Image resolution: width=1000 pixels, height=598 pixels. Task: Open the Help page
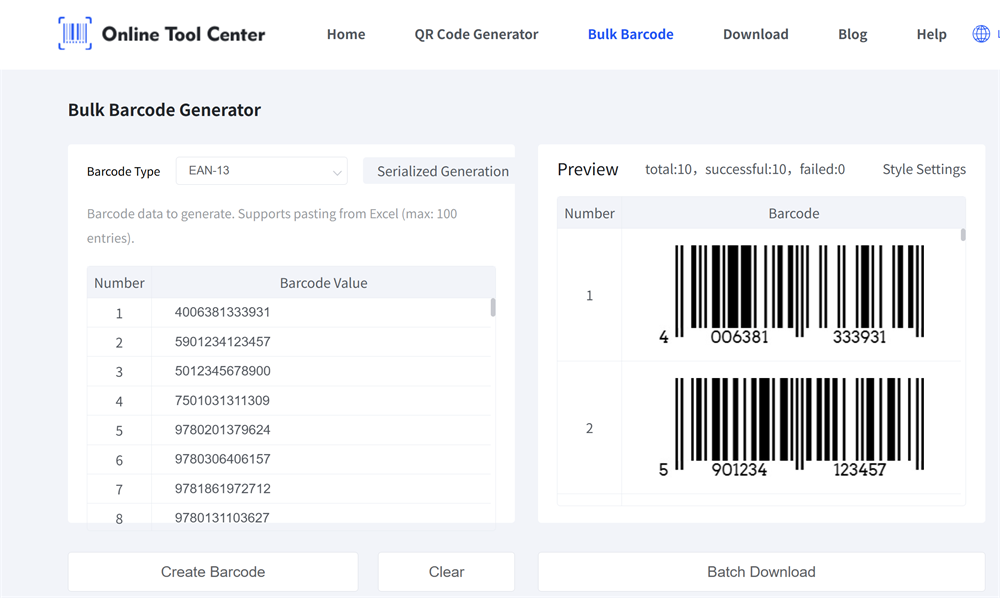point(931,33)
